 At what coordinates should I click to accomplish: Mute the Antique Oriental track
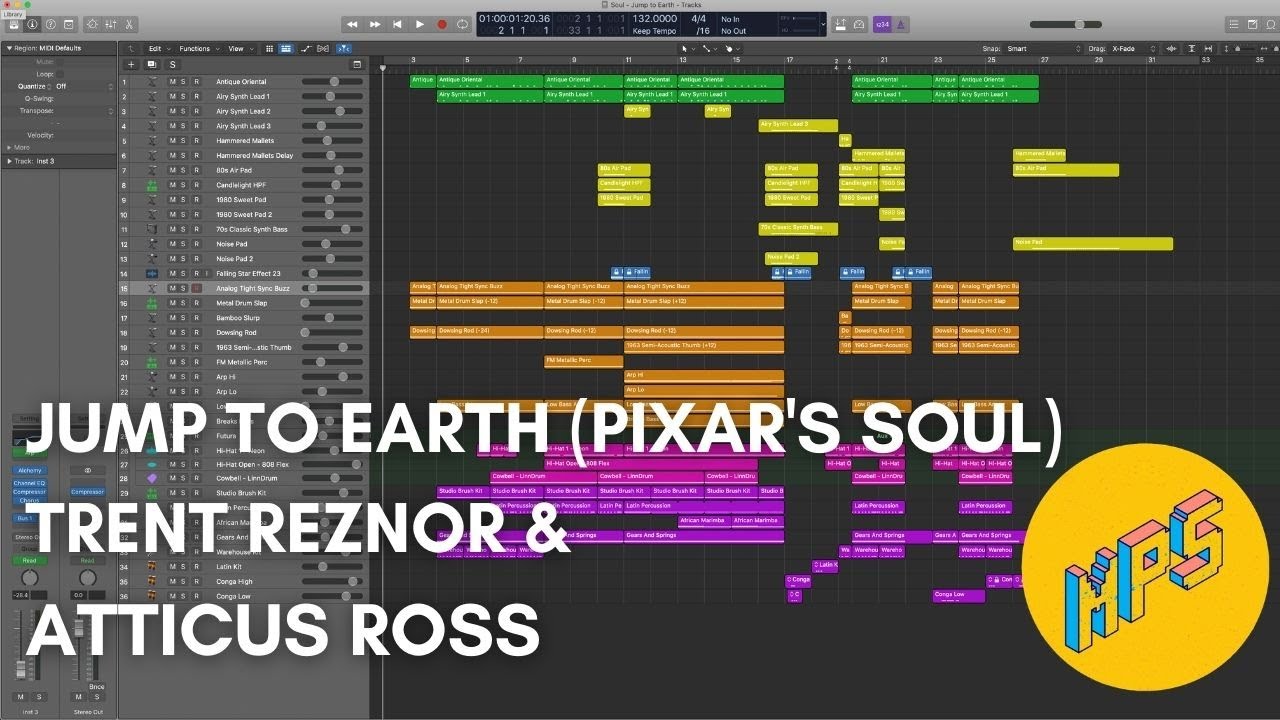(x=172, y=82)
